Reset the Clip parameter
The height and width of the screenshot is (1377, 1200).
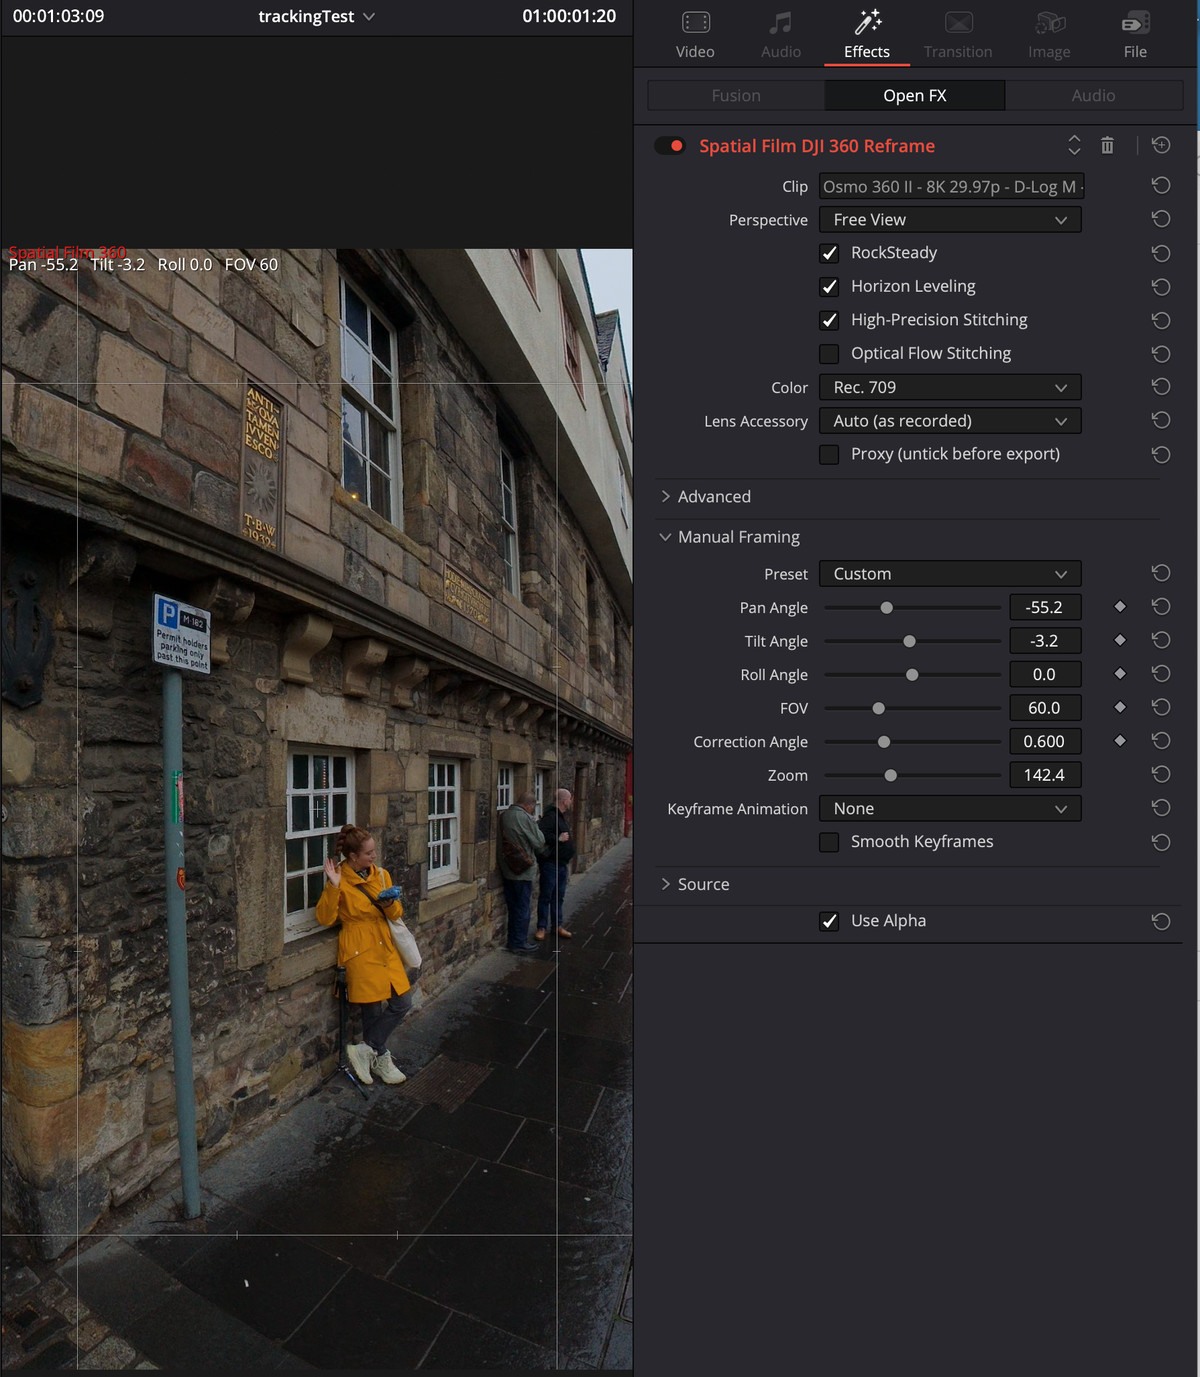(x=1161, y=186)
